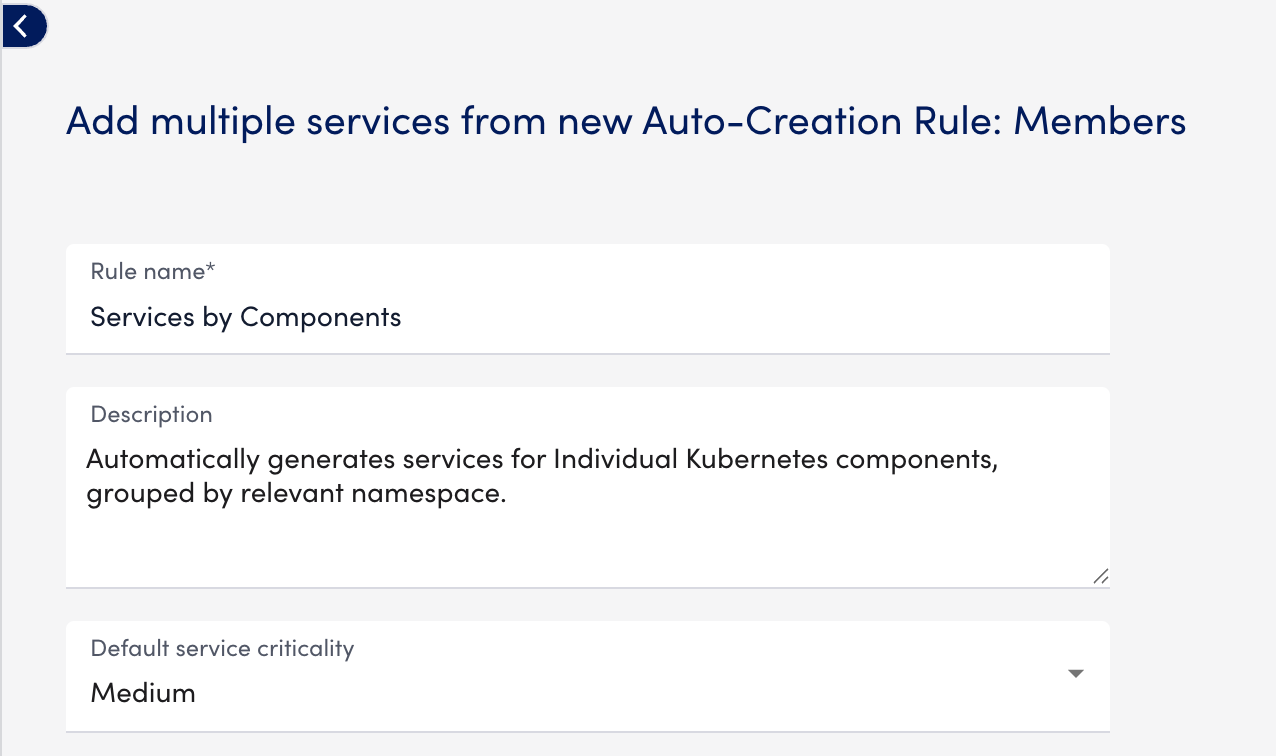Focus the Rule name input field
This screenshot has width=1276, height=756.
[587, 318]
